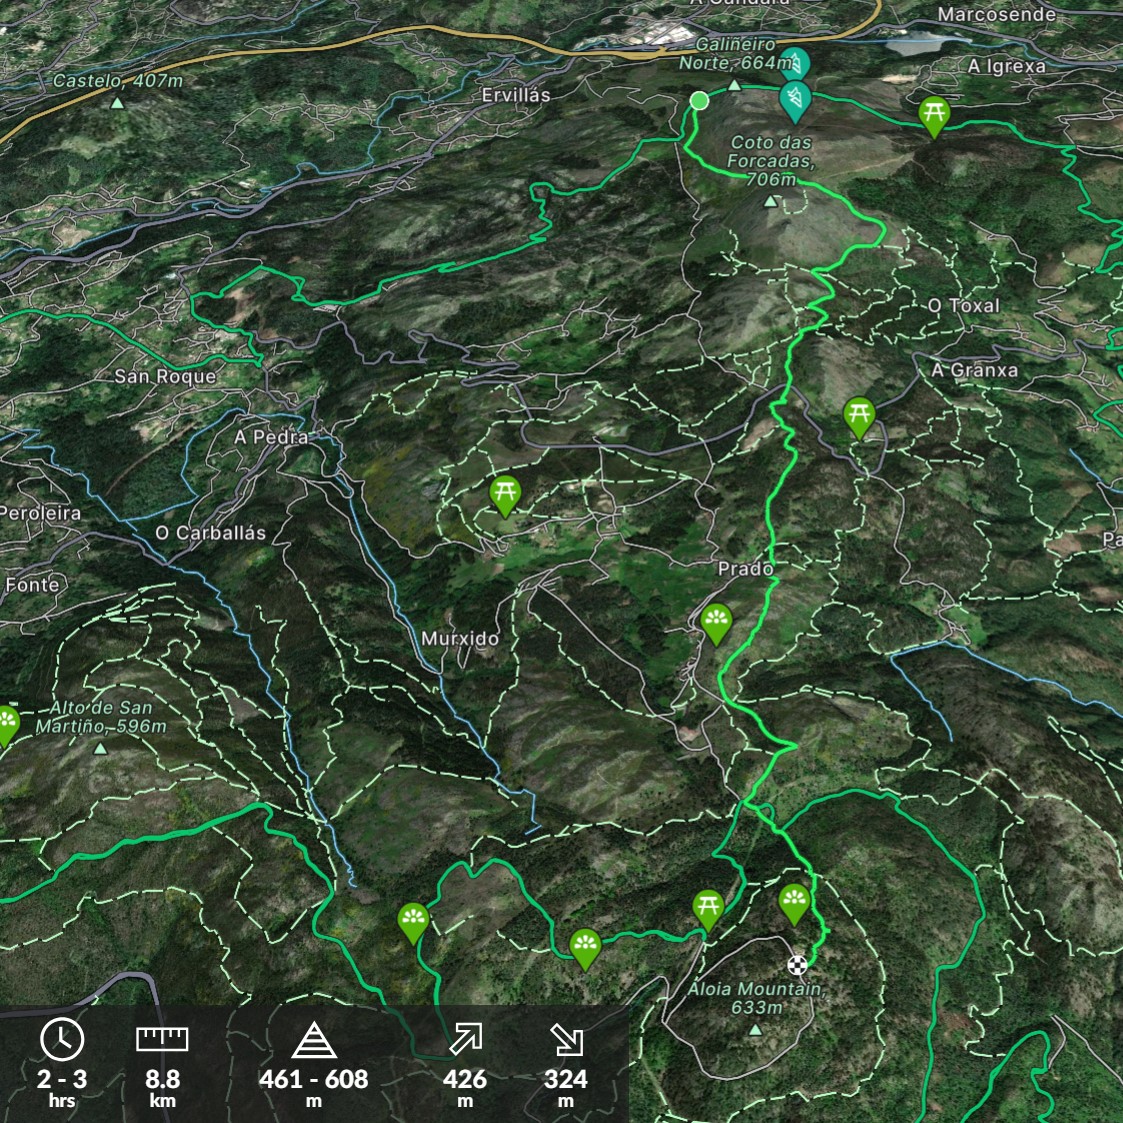Click the clock duration icon
This screenshot has width=1123, height=1123.
click(62, 1040)
